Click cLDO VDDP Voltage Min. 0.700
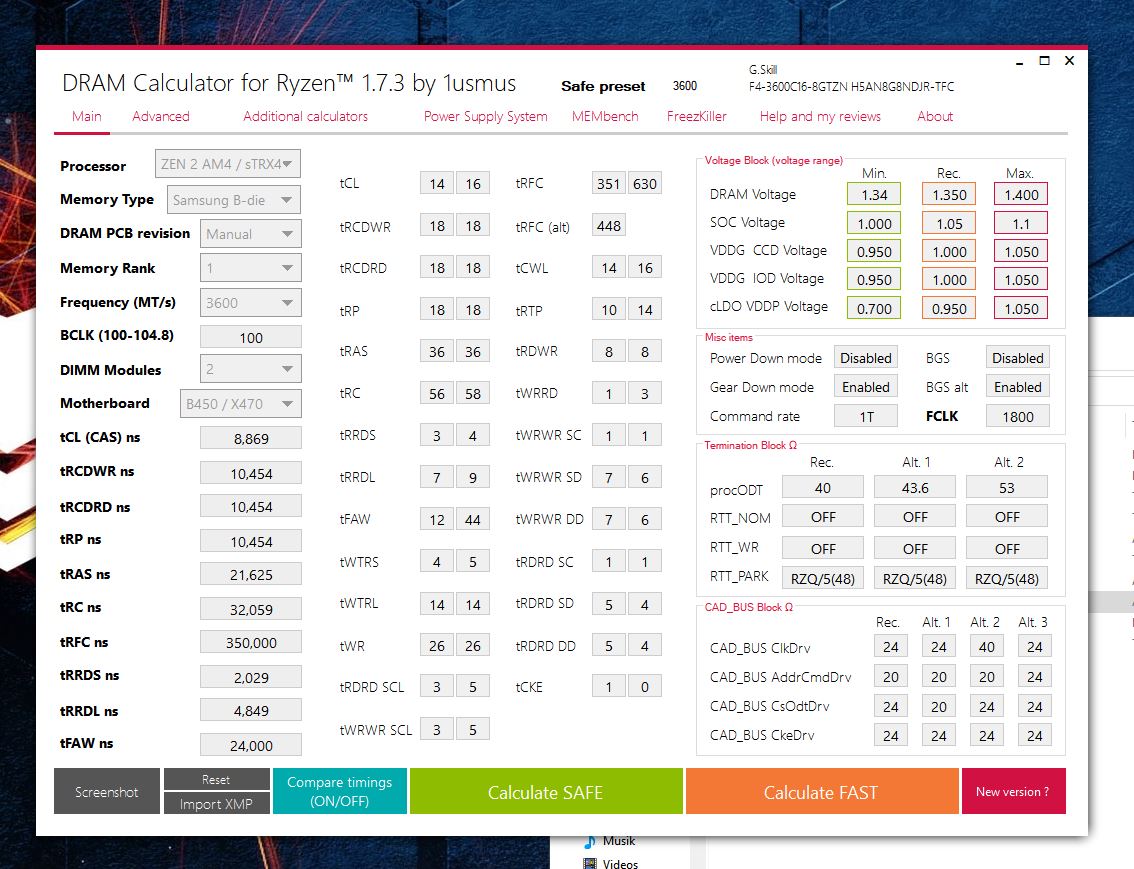 tap(874, 309)
